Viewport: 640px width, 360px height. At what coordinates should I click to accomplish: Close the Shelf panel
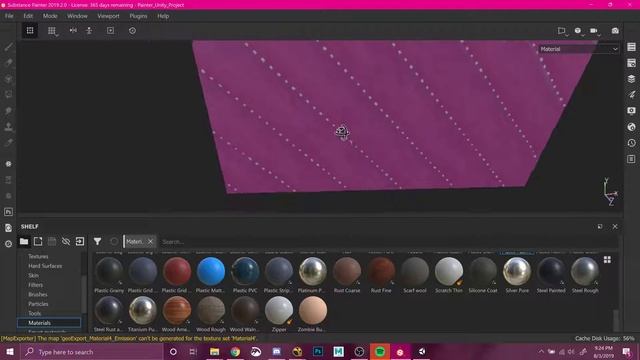[615, 227]
